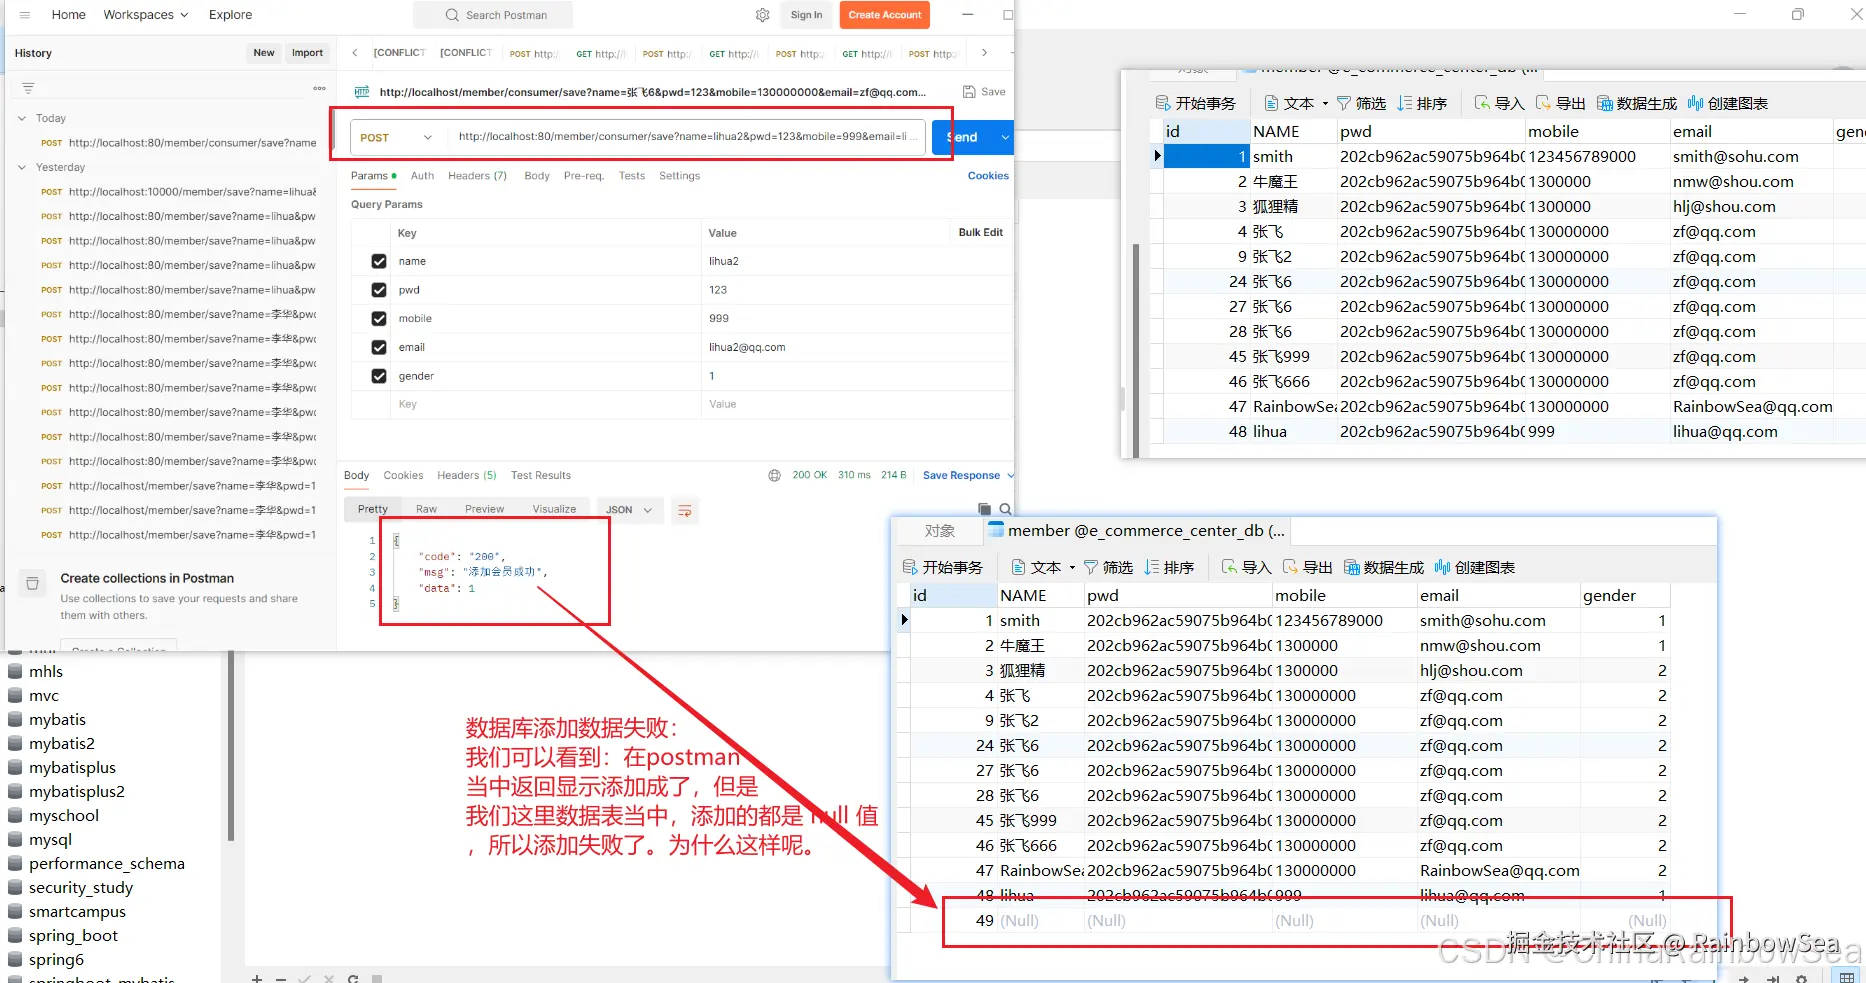Image resolution: width=1866 pixels, height=983 pixels.
Task: Switch to the Tests request tab
Action: [632, 176]
